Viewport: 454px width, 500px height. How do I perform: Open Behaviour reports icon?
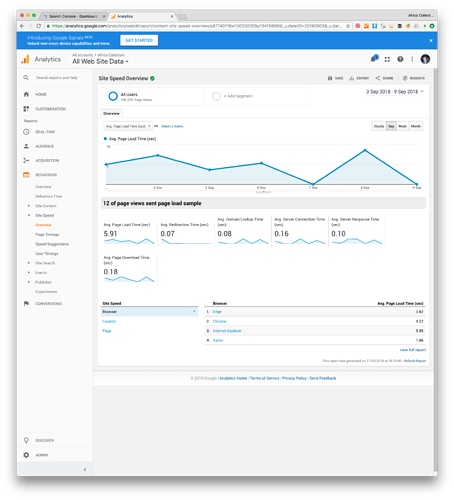tap(26, 175)
